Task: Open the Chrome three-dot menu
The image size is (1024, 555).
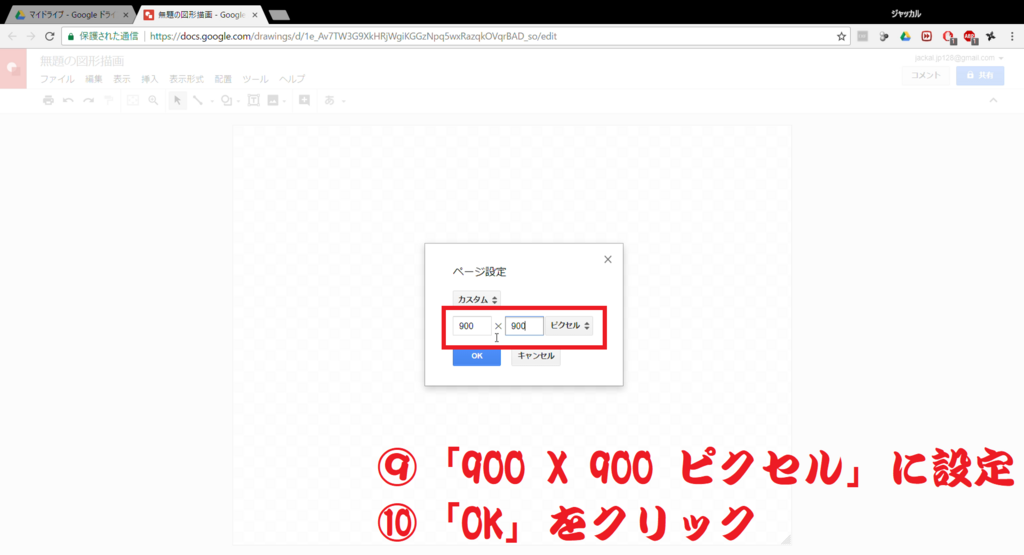Action: click(x=1012, y=37)
